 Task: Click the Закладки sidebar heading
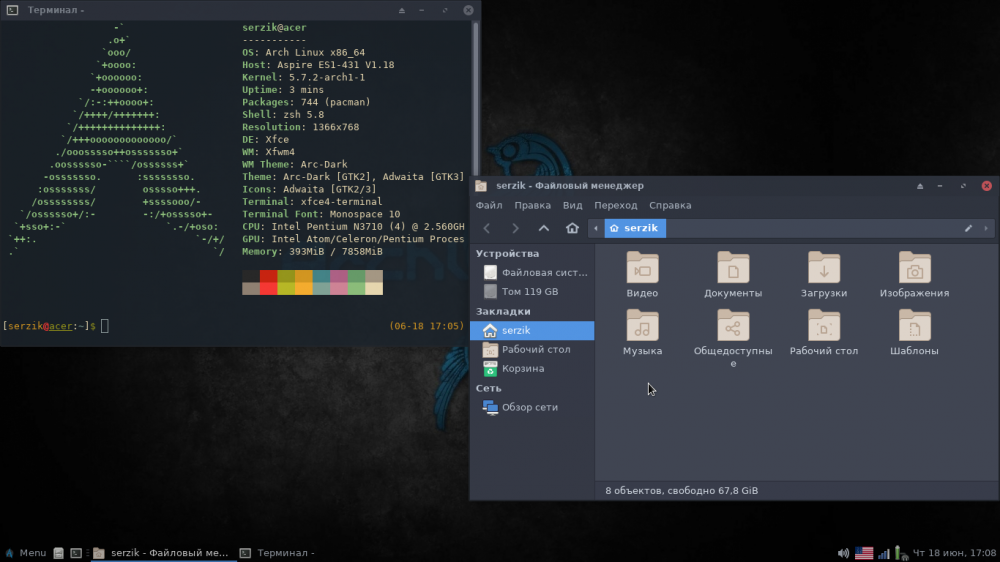[503, 311]
